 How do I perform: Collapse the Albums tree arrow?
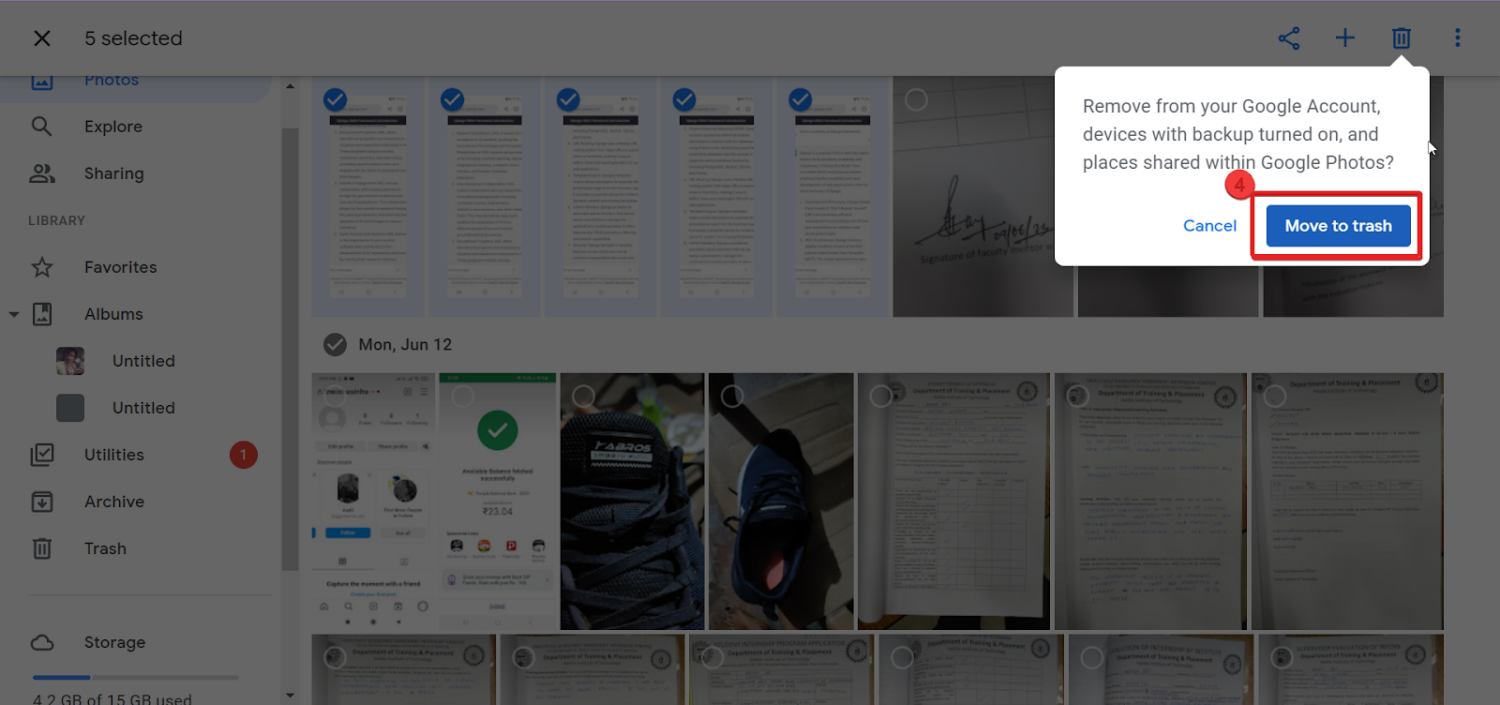pos(14,314)
